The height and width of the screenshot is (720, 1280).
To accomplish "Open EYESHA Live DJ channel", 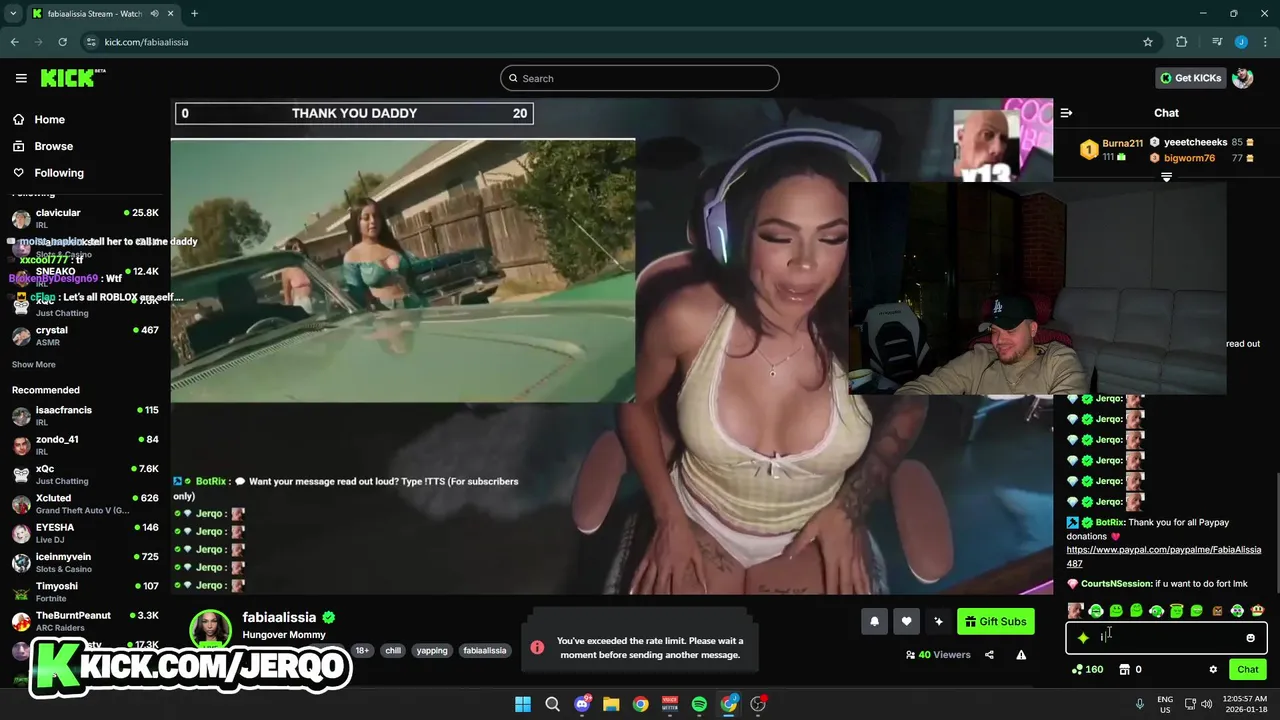I will pos(85,533).
